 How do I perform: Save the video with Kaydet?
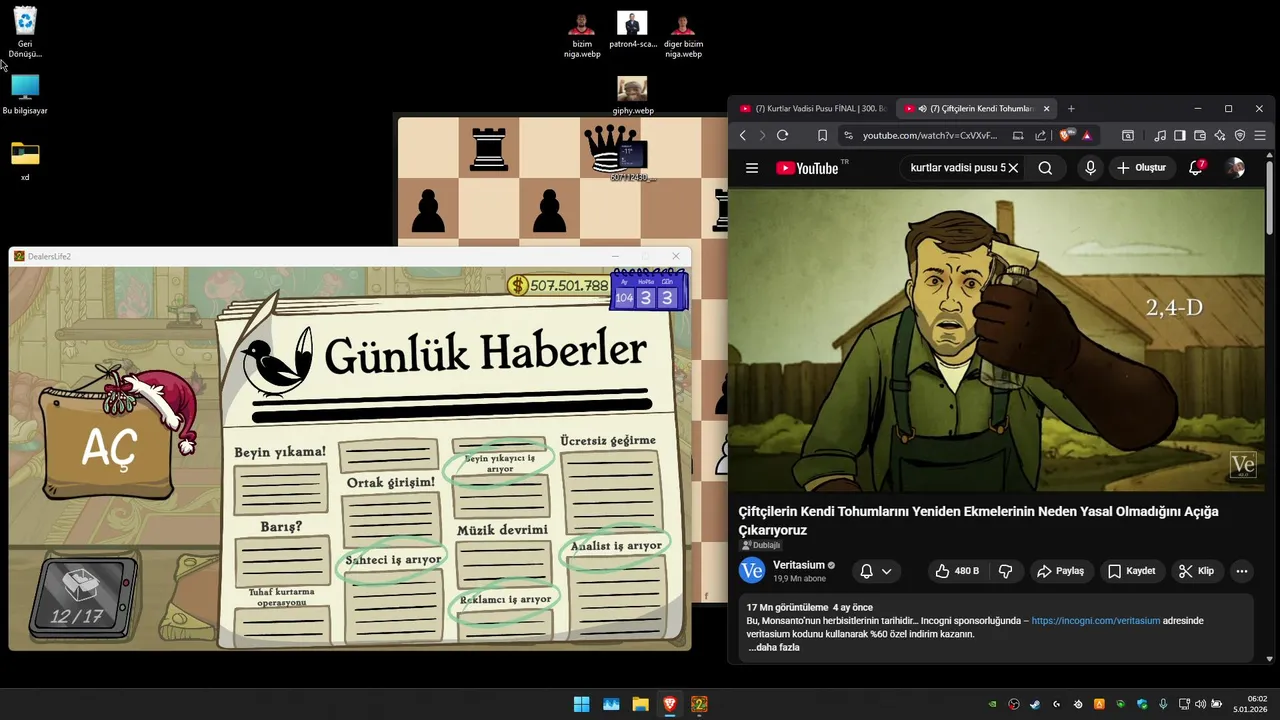(x=1131, y=571)
